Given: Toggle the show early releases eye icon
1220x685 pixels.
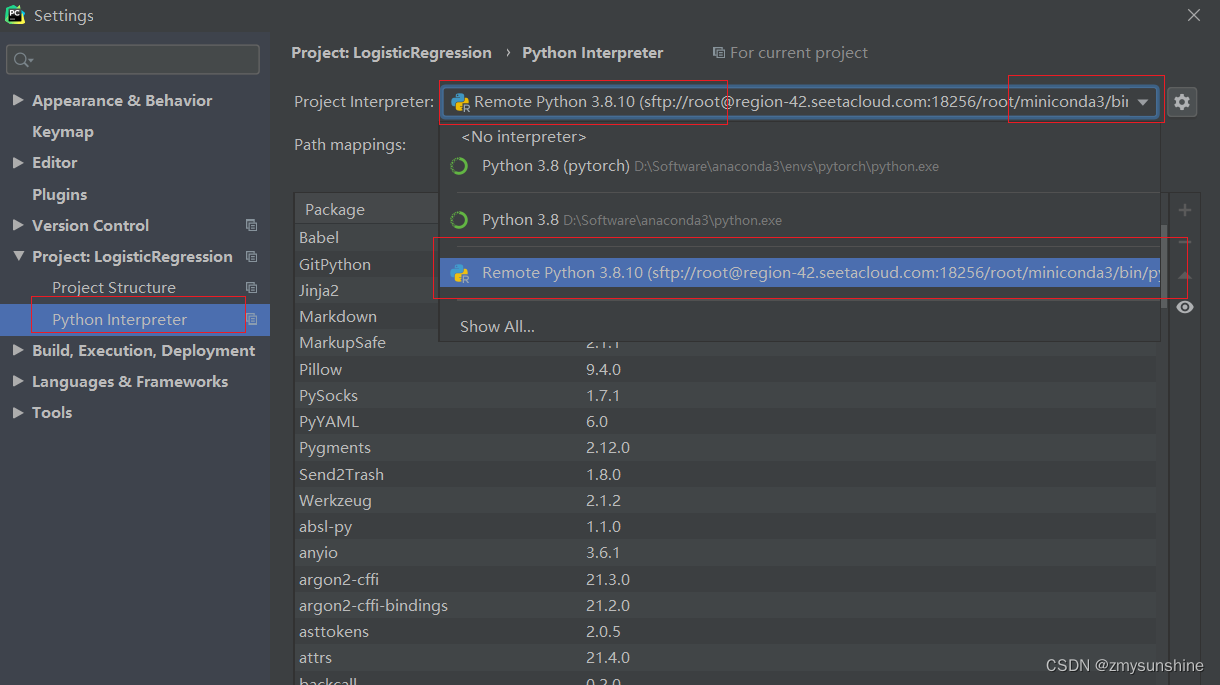Looking at the screenshot, I should click(1185, 307).
